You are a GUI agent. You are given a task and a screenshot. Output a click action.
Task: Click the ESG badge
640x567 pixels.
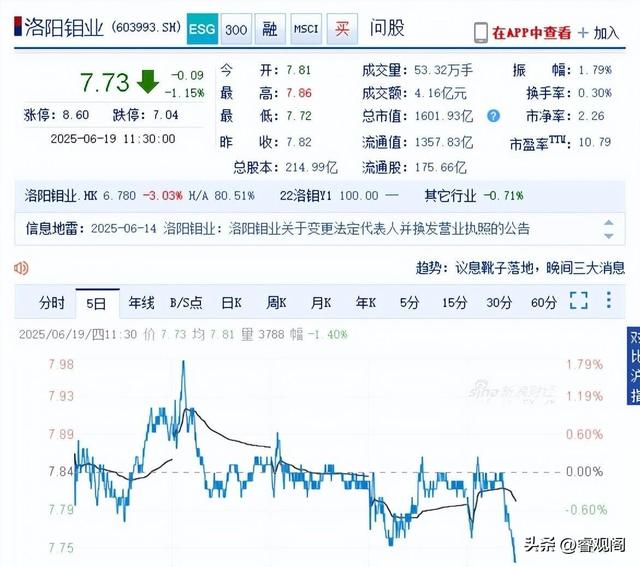(x=202, y=29)
